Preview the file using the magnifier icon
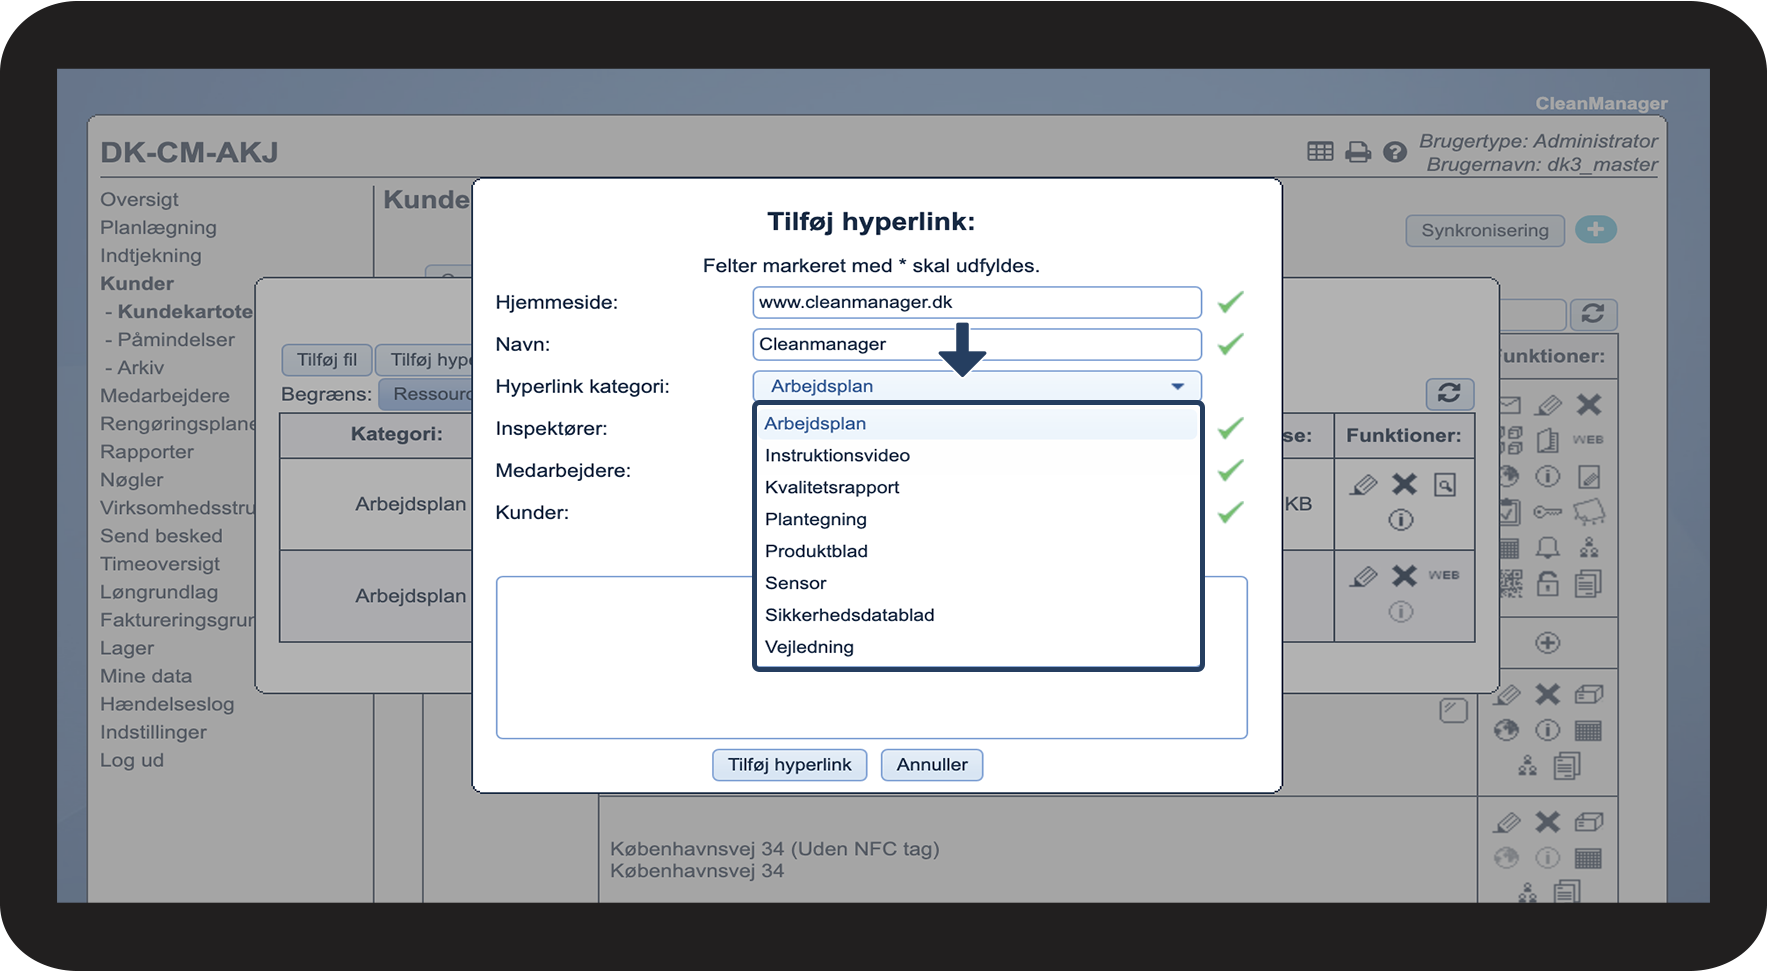This screenshot has width=1767, height=971. 1445,485
